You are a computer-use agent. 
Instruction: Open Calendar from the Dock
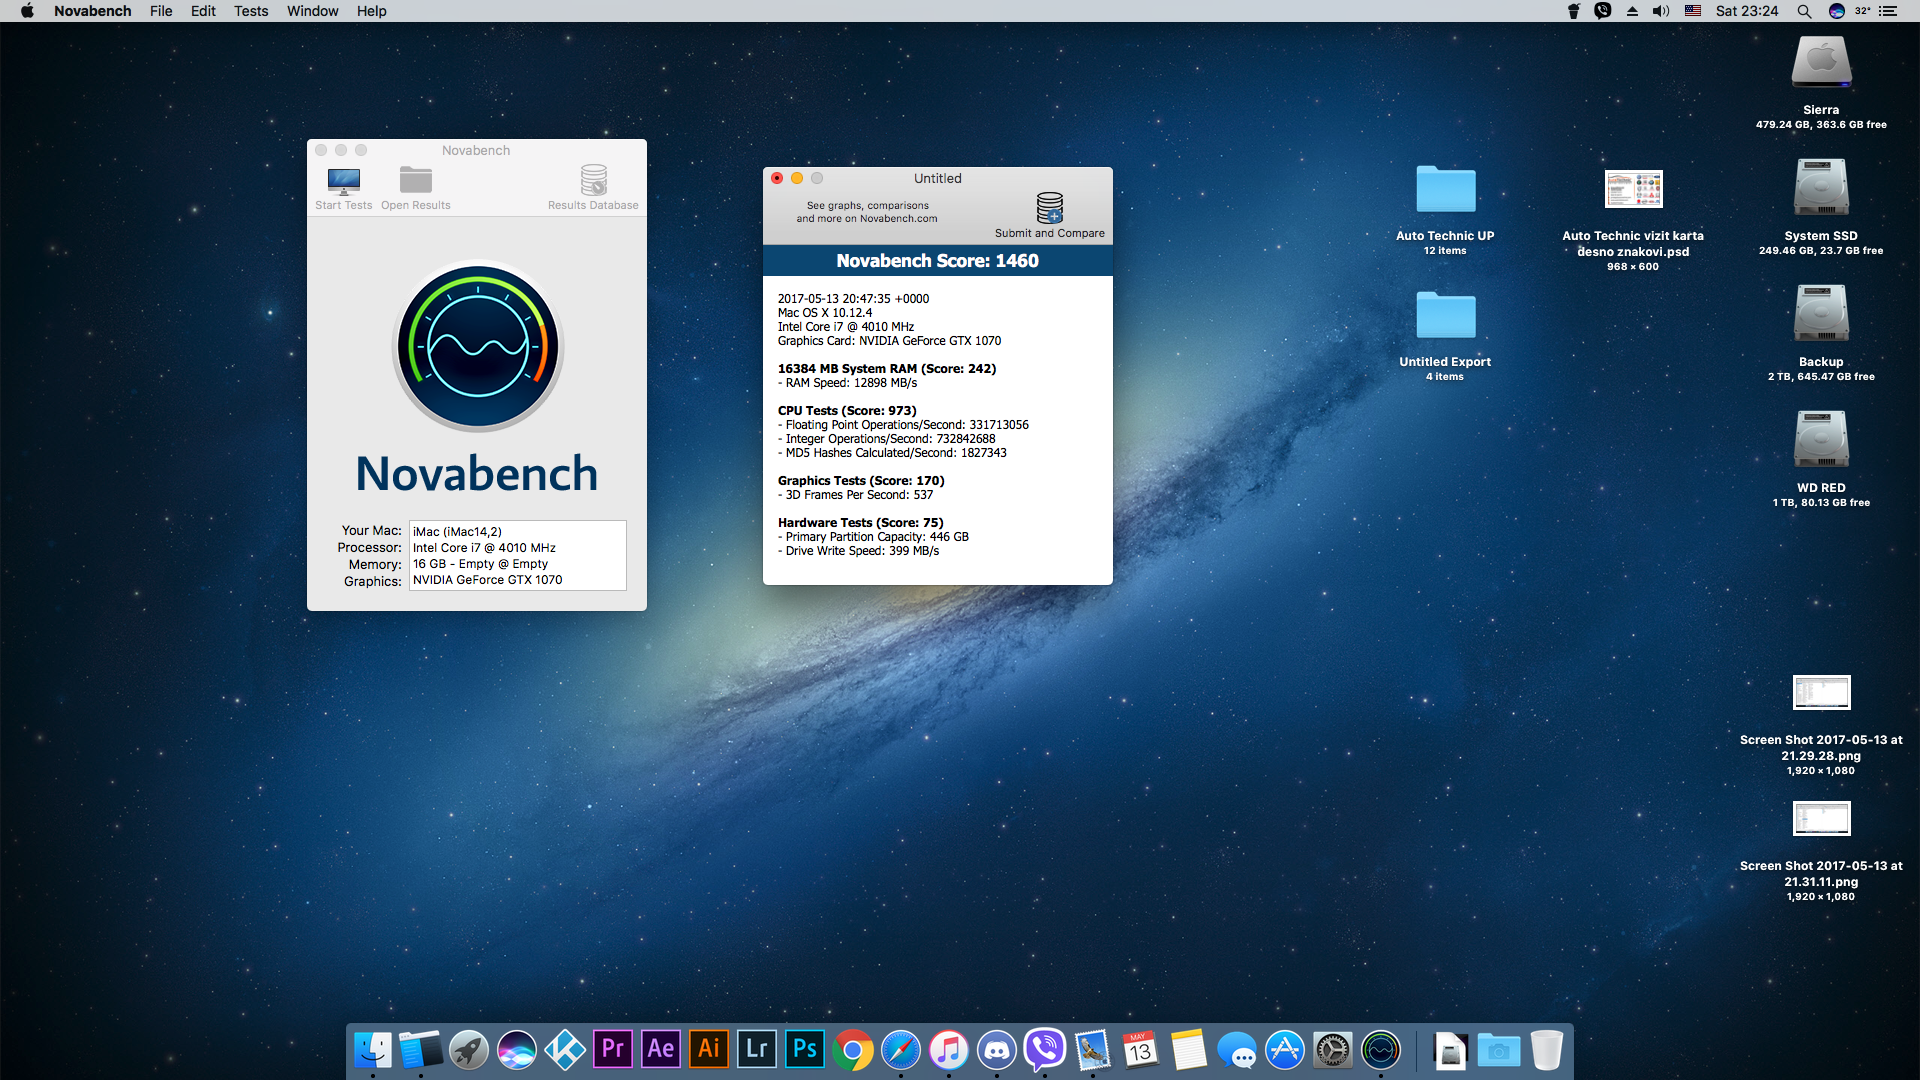coord(1140,1050)
